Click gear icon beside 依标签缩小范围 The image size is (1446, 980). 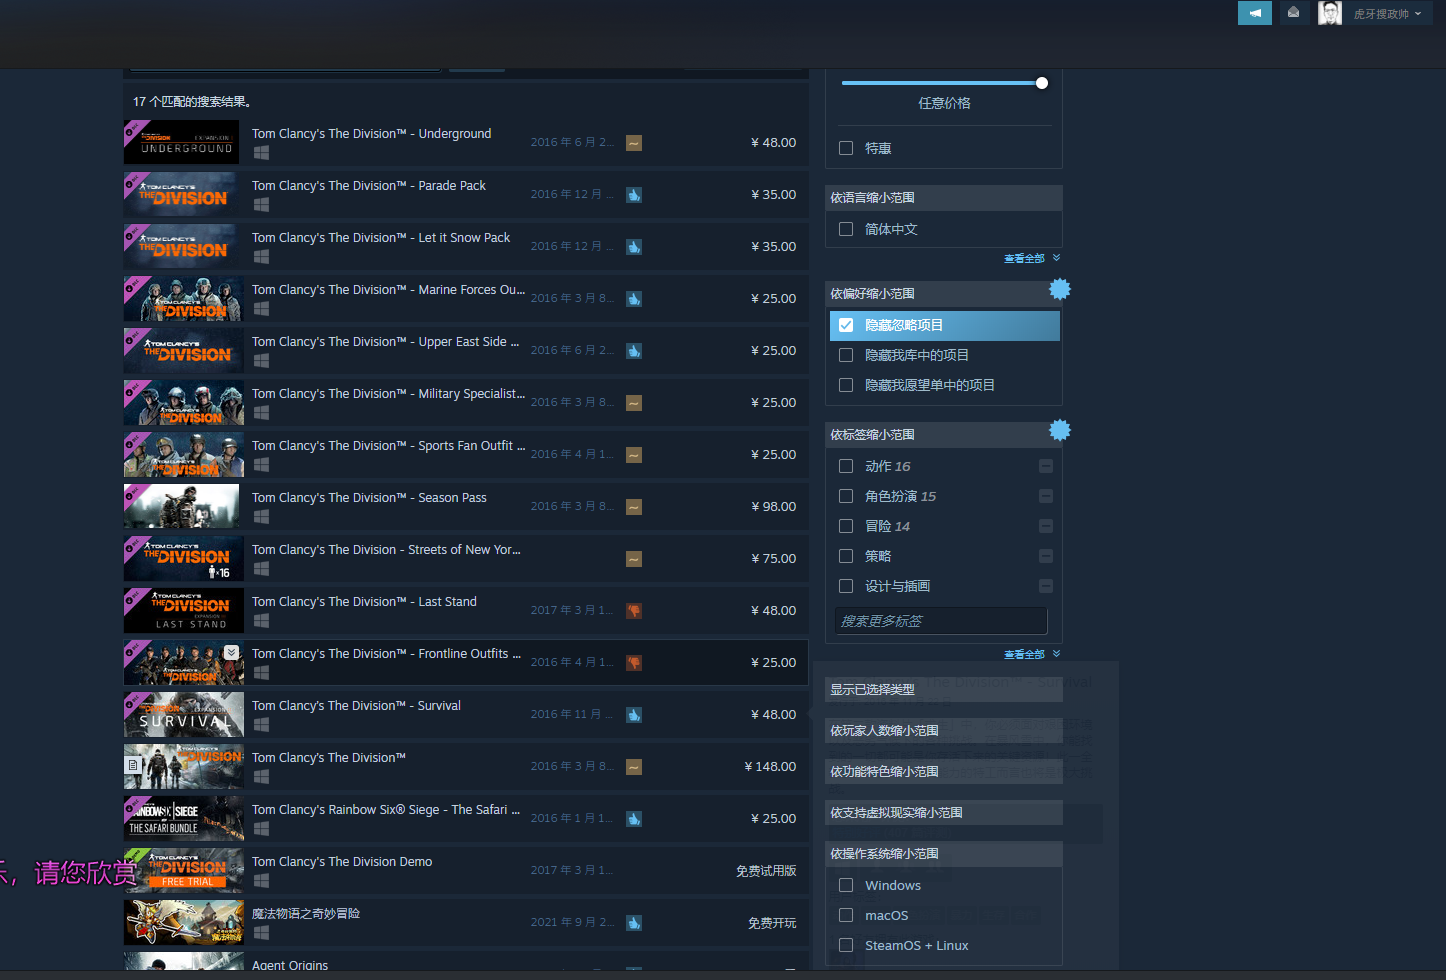point(1060,430)
